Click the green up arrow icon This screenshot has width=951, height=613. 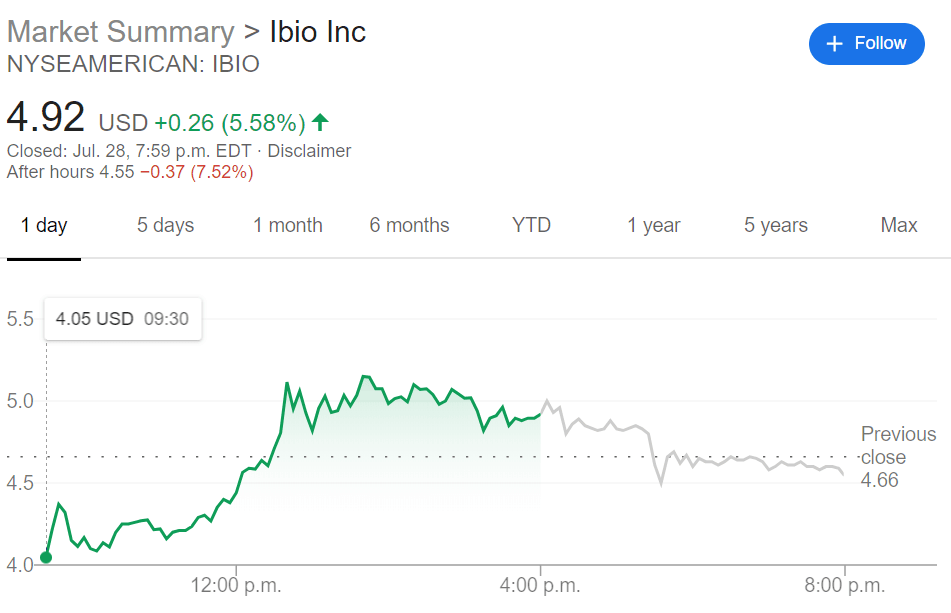pyautogui.click(x=320, y=123)
